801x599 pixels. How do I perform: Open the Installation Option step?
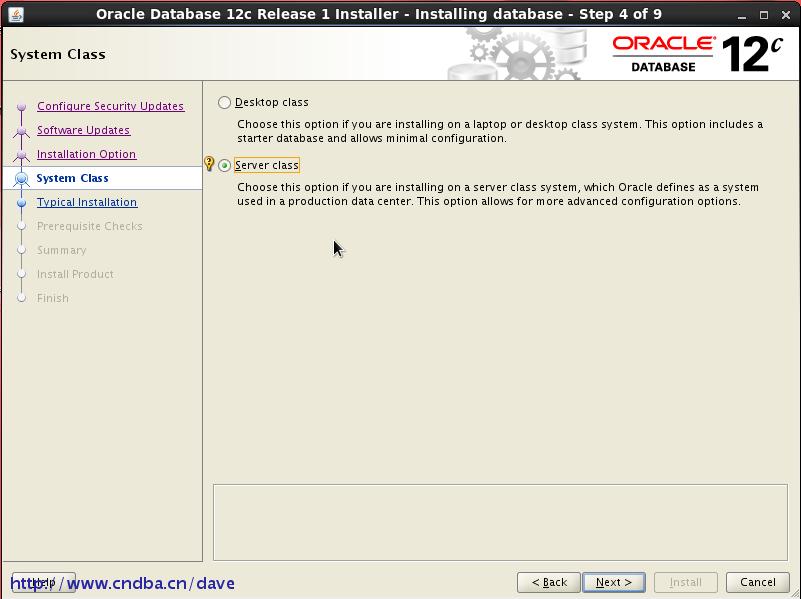click(86, 154)
